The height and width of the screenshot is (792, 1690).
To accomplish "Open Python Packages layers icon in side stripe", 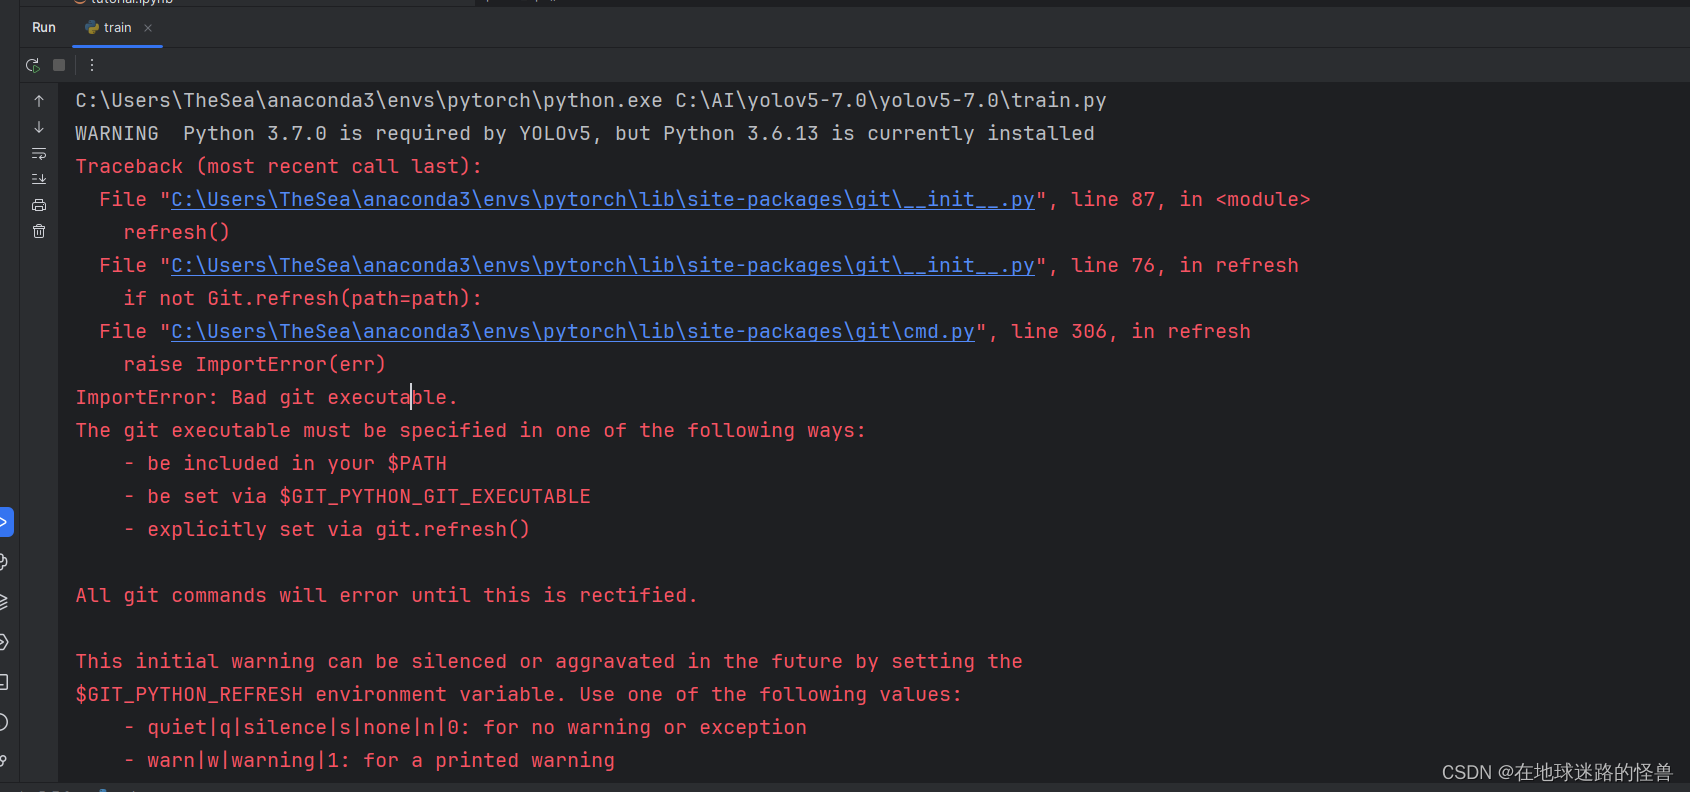I will tap(4, 602).
